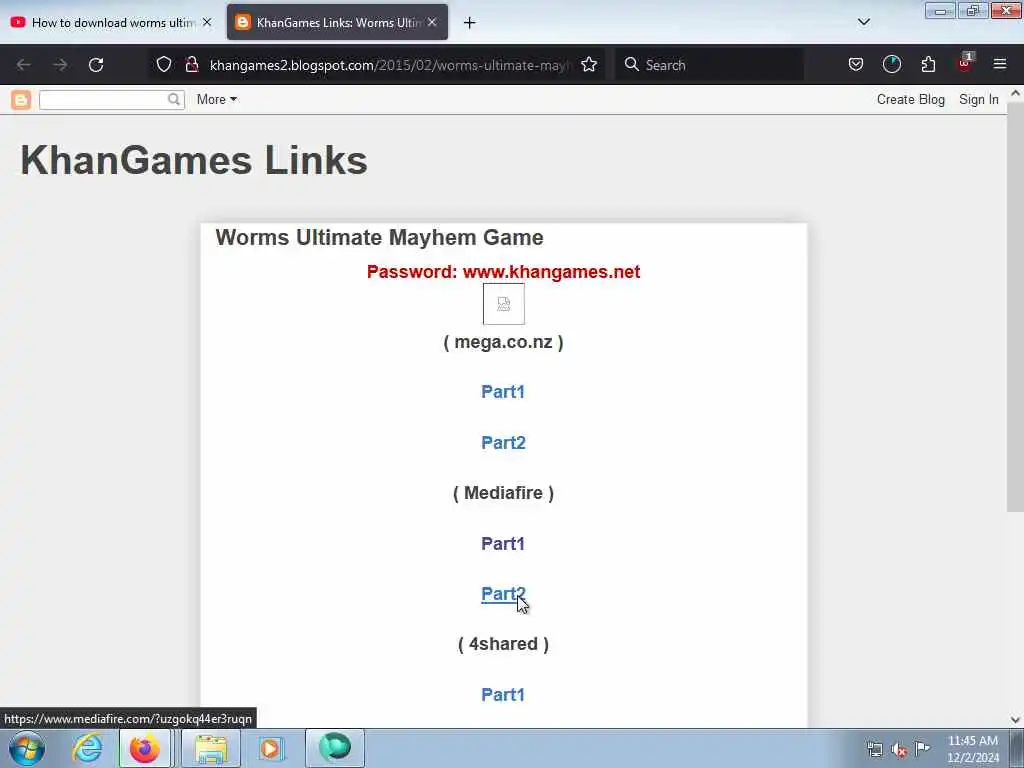1024x768 pixels.
Task: Bookmark this page with the star icon
Action: coord(589,65)
